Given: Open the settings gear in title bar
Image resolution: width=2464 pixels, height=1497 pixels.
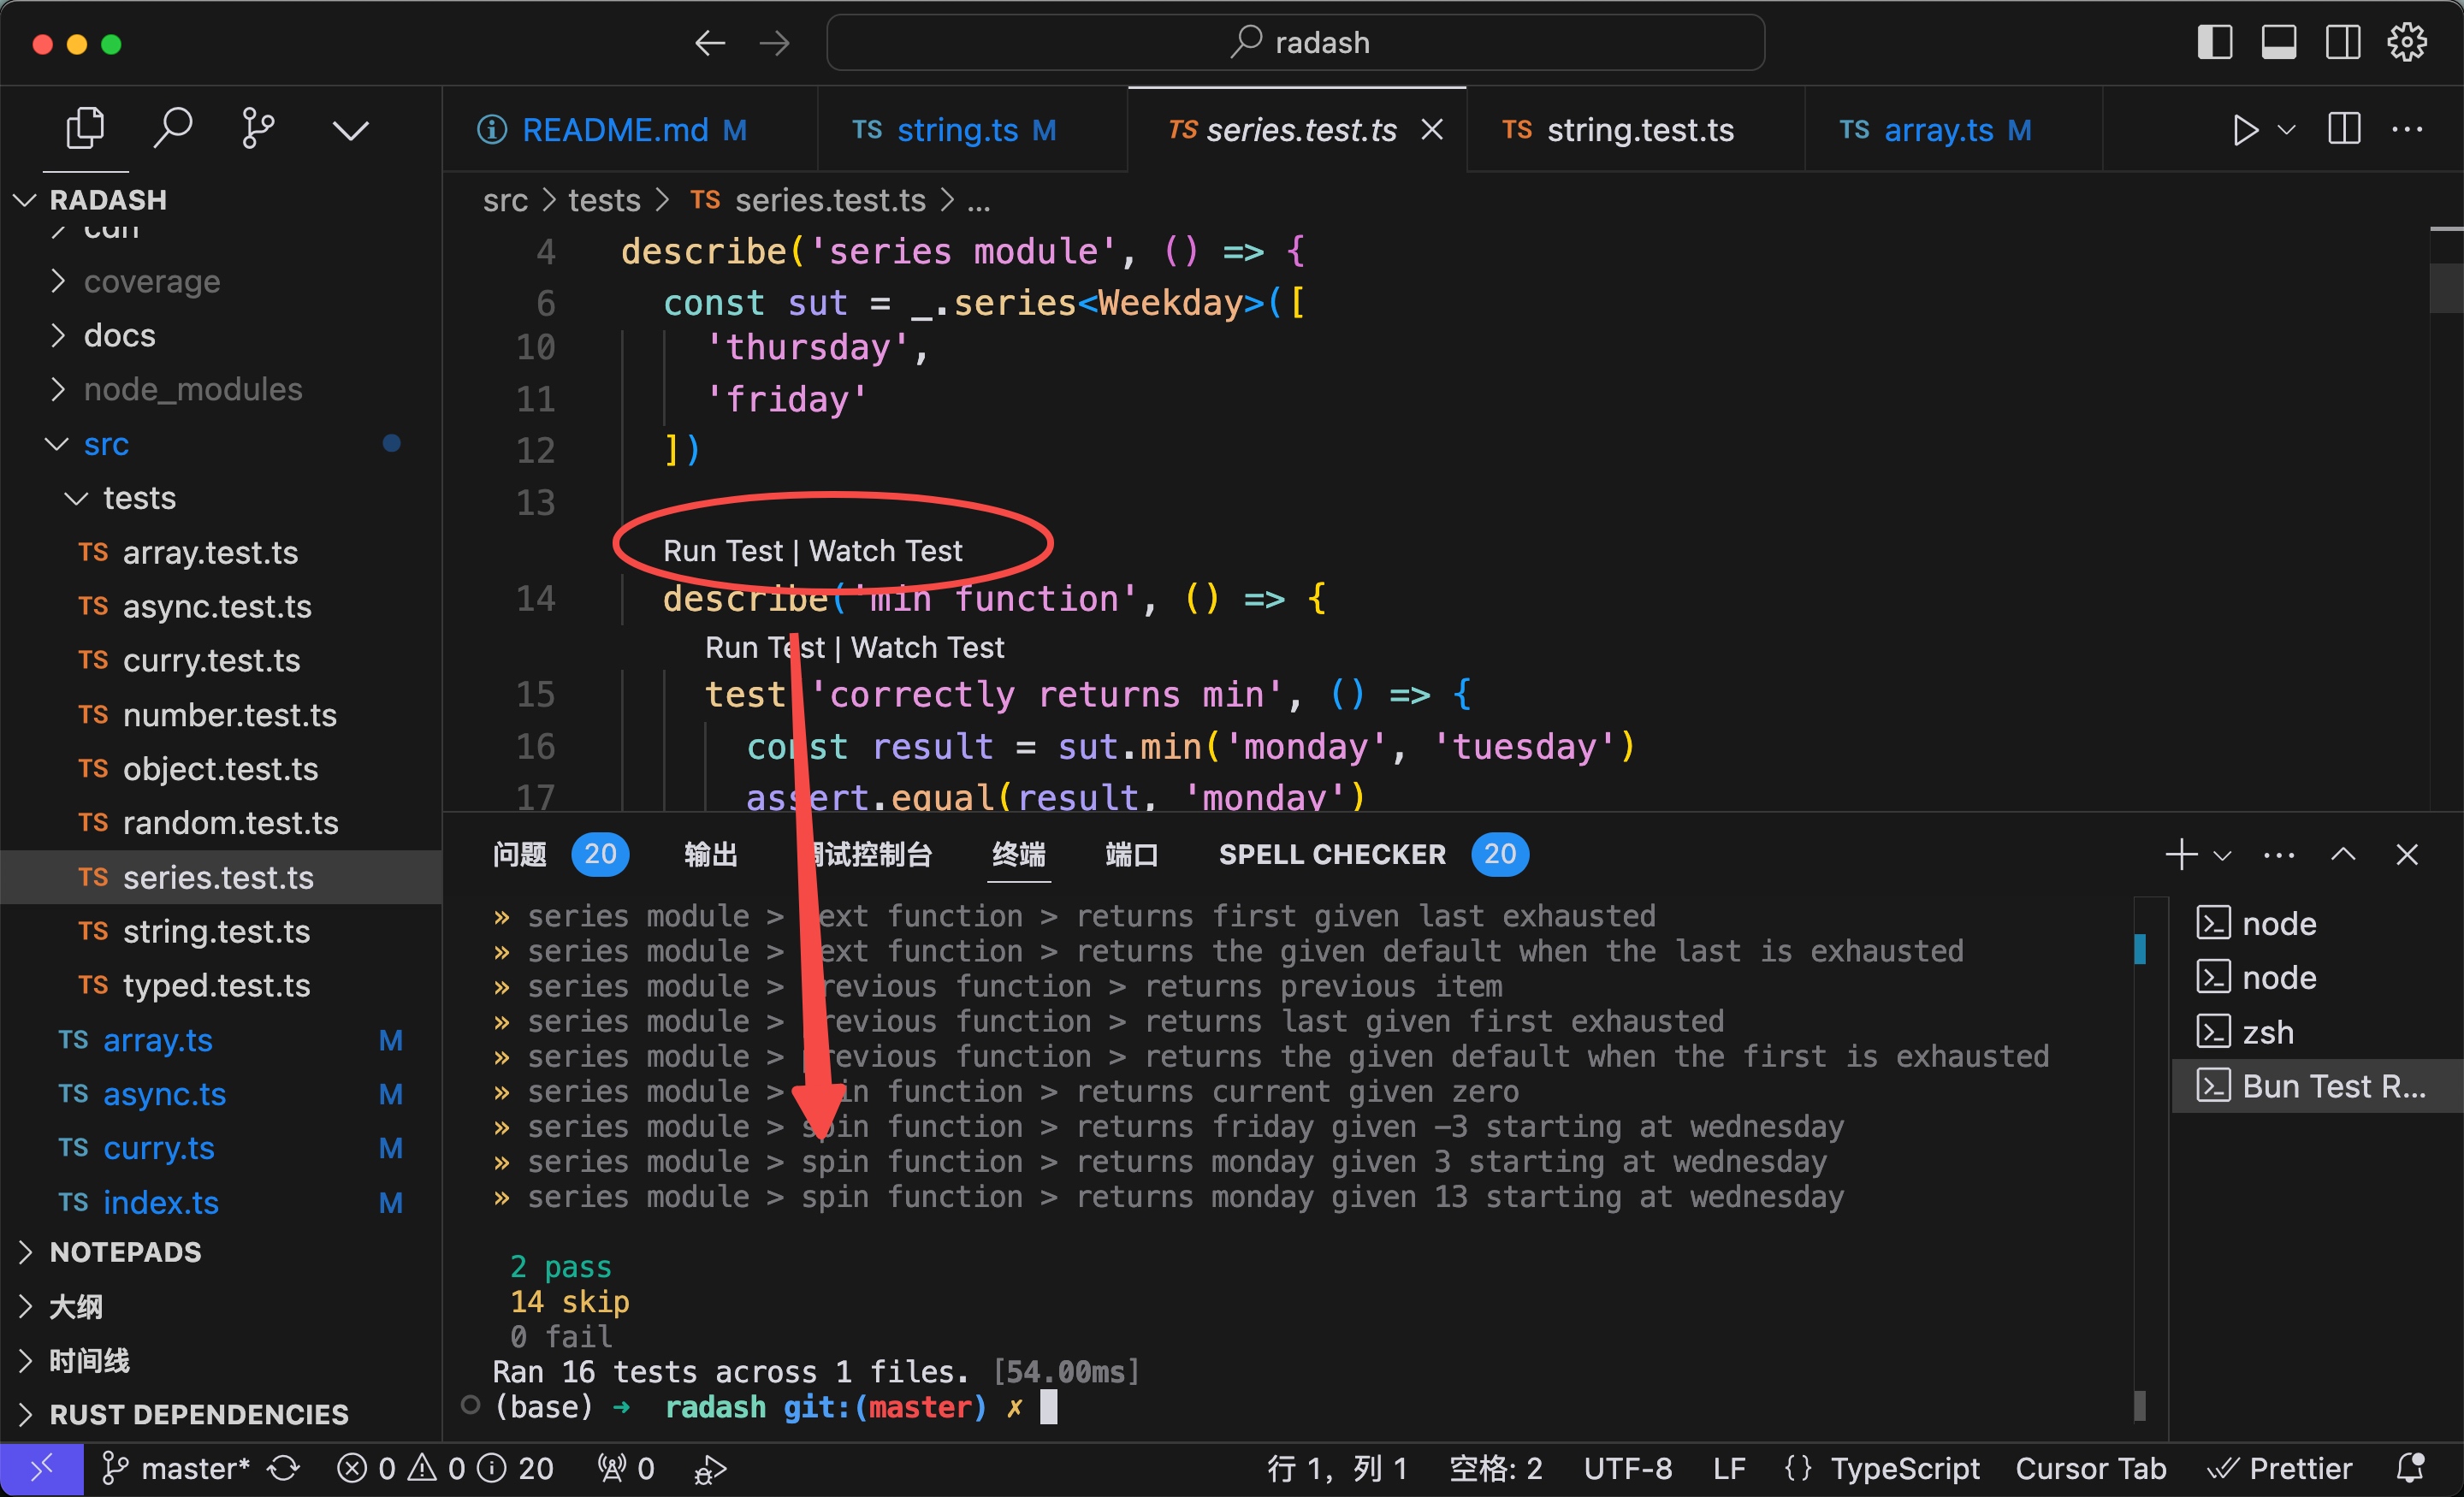Looking at the screenshot, I should [x=2406, y=43].
